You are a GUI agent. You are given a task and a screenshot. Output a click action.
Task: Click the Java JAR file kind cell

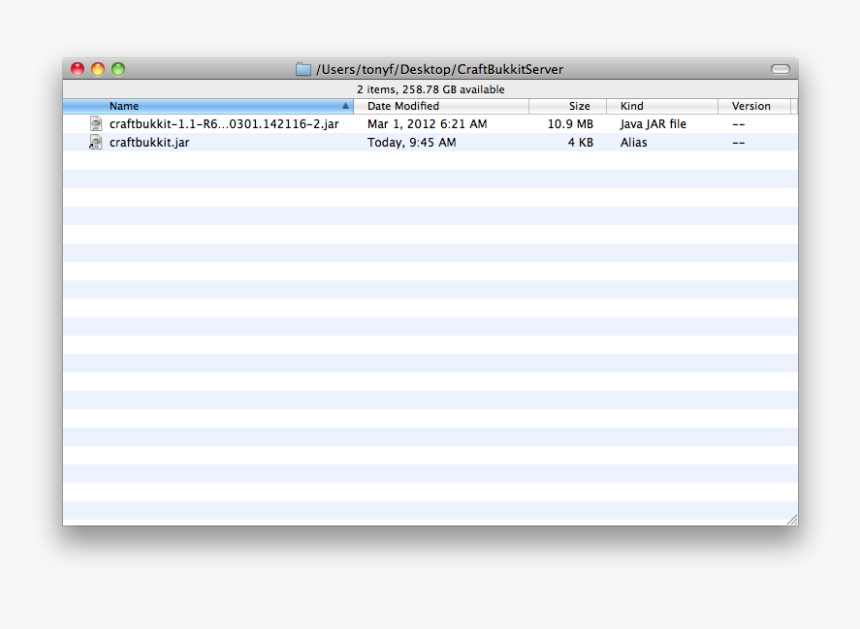coord(653,124)
